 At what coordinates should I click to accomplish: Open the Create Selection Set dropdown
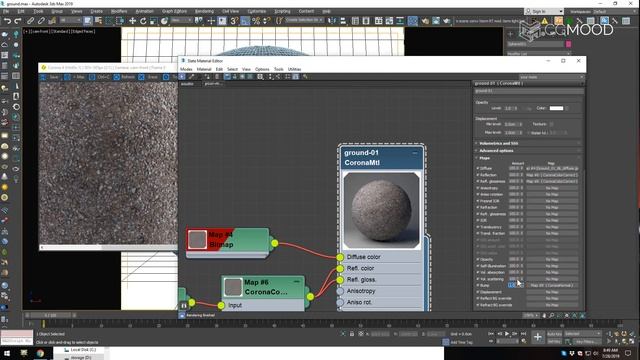[x=304, y=20]
